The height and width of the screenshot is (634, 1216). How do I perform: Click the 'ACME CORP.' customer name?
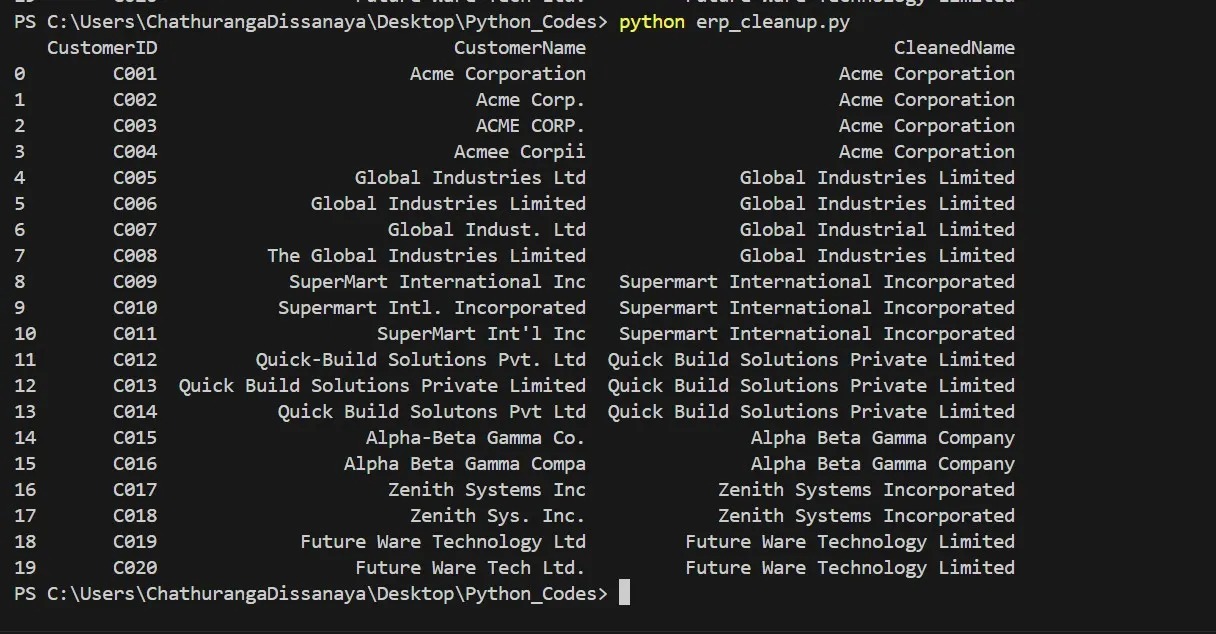click(x=531, y=126)
